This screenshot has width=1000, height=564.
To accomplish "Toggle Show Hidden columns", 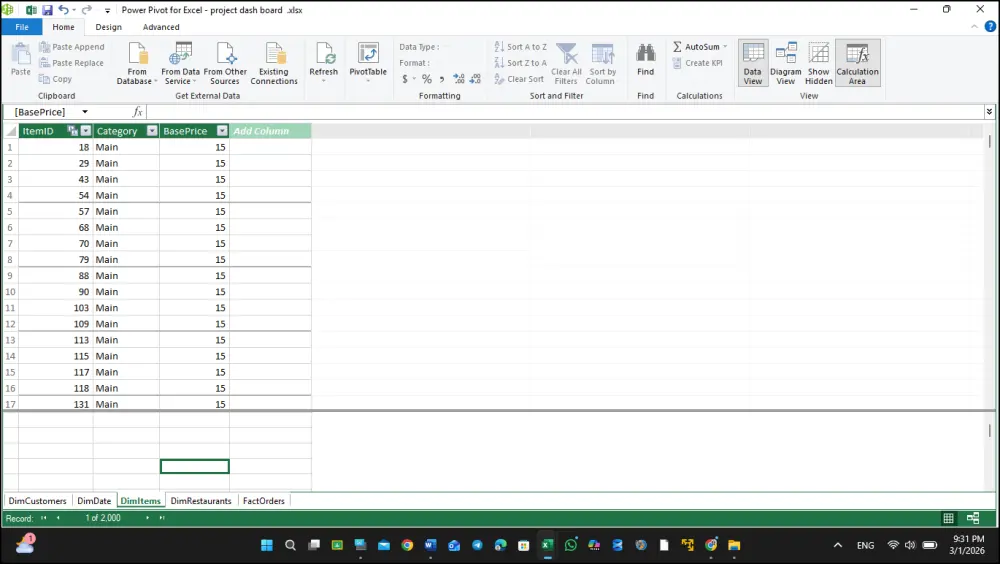I will (818, 63).
